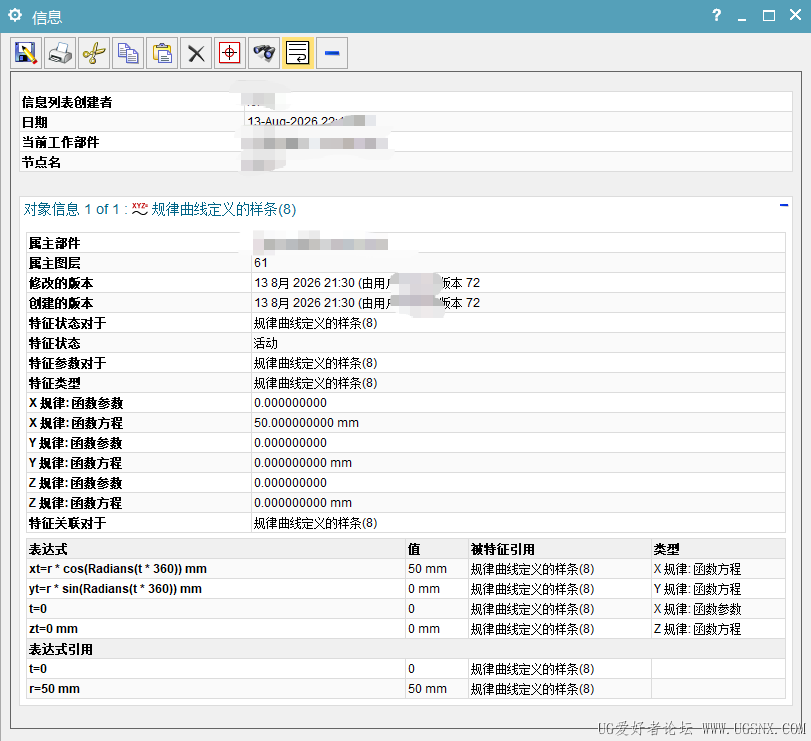Screen dimensions: 811x741
Task: Copy selected text with Copy icon
Action: [x=128, y=53]
